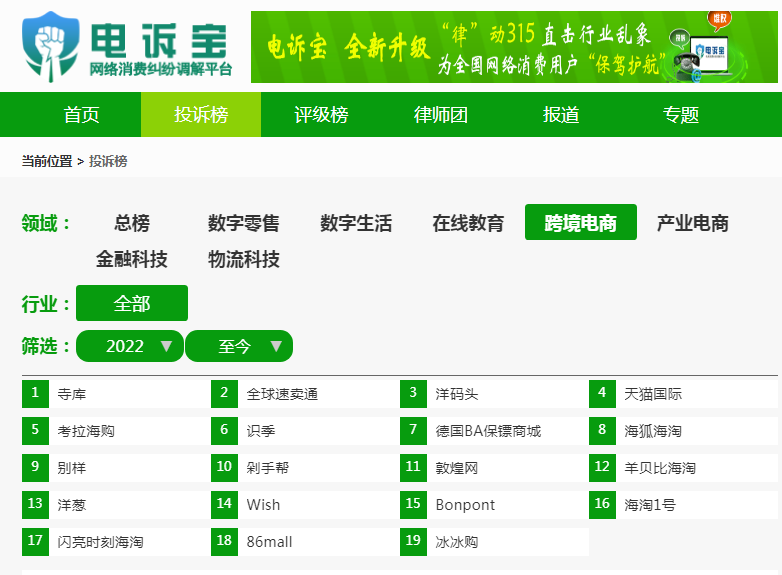Open rank 3 entry 洋码头
This screenshot has height=575, width=782.
[457, 394]
